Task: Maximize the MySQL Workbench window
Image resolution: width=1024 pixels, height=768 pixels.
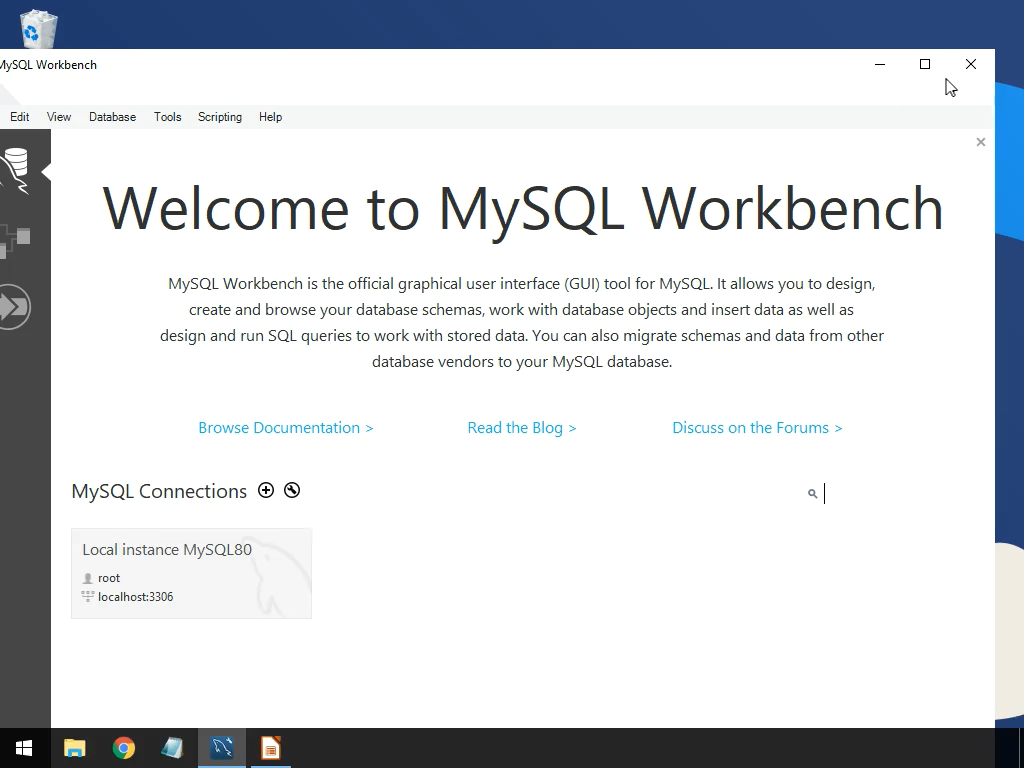Action: (925, 64)
